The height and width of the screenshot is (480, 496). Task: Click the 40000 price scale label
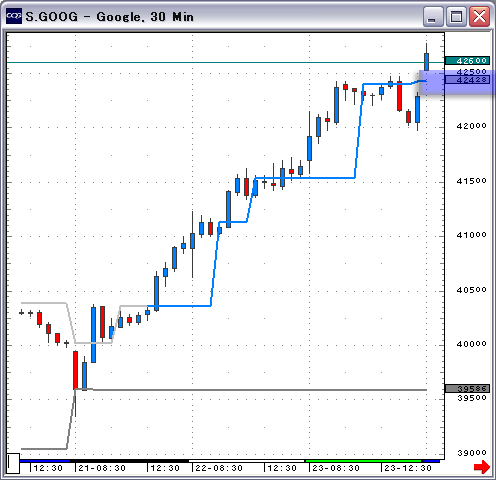[471, 344]
